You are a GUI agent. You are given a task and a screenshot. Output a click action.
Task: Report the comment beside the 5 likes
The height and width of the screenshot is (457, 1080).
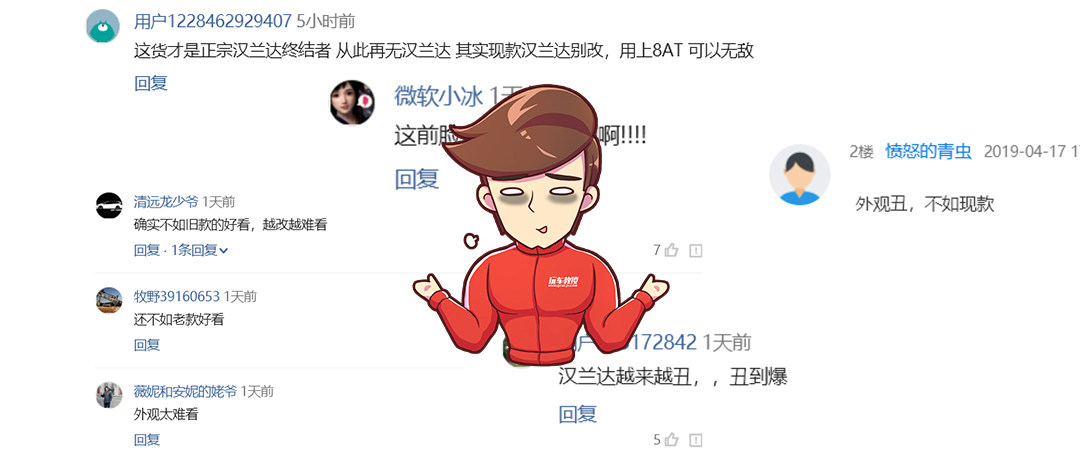click(696, 439)
